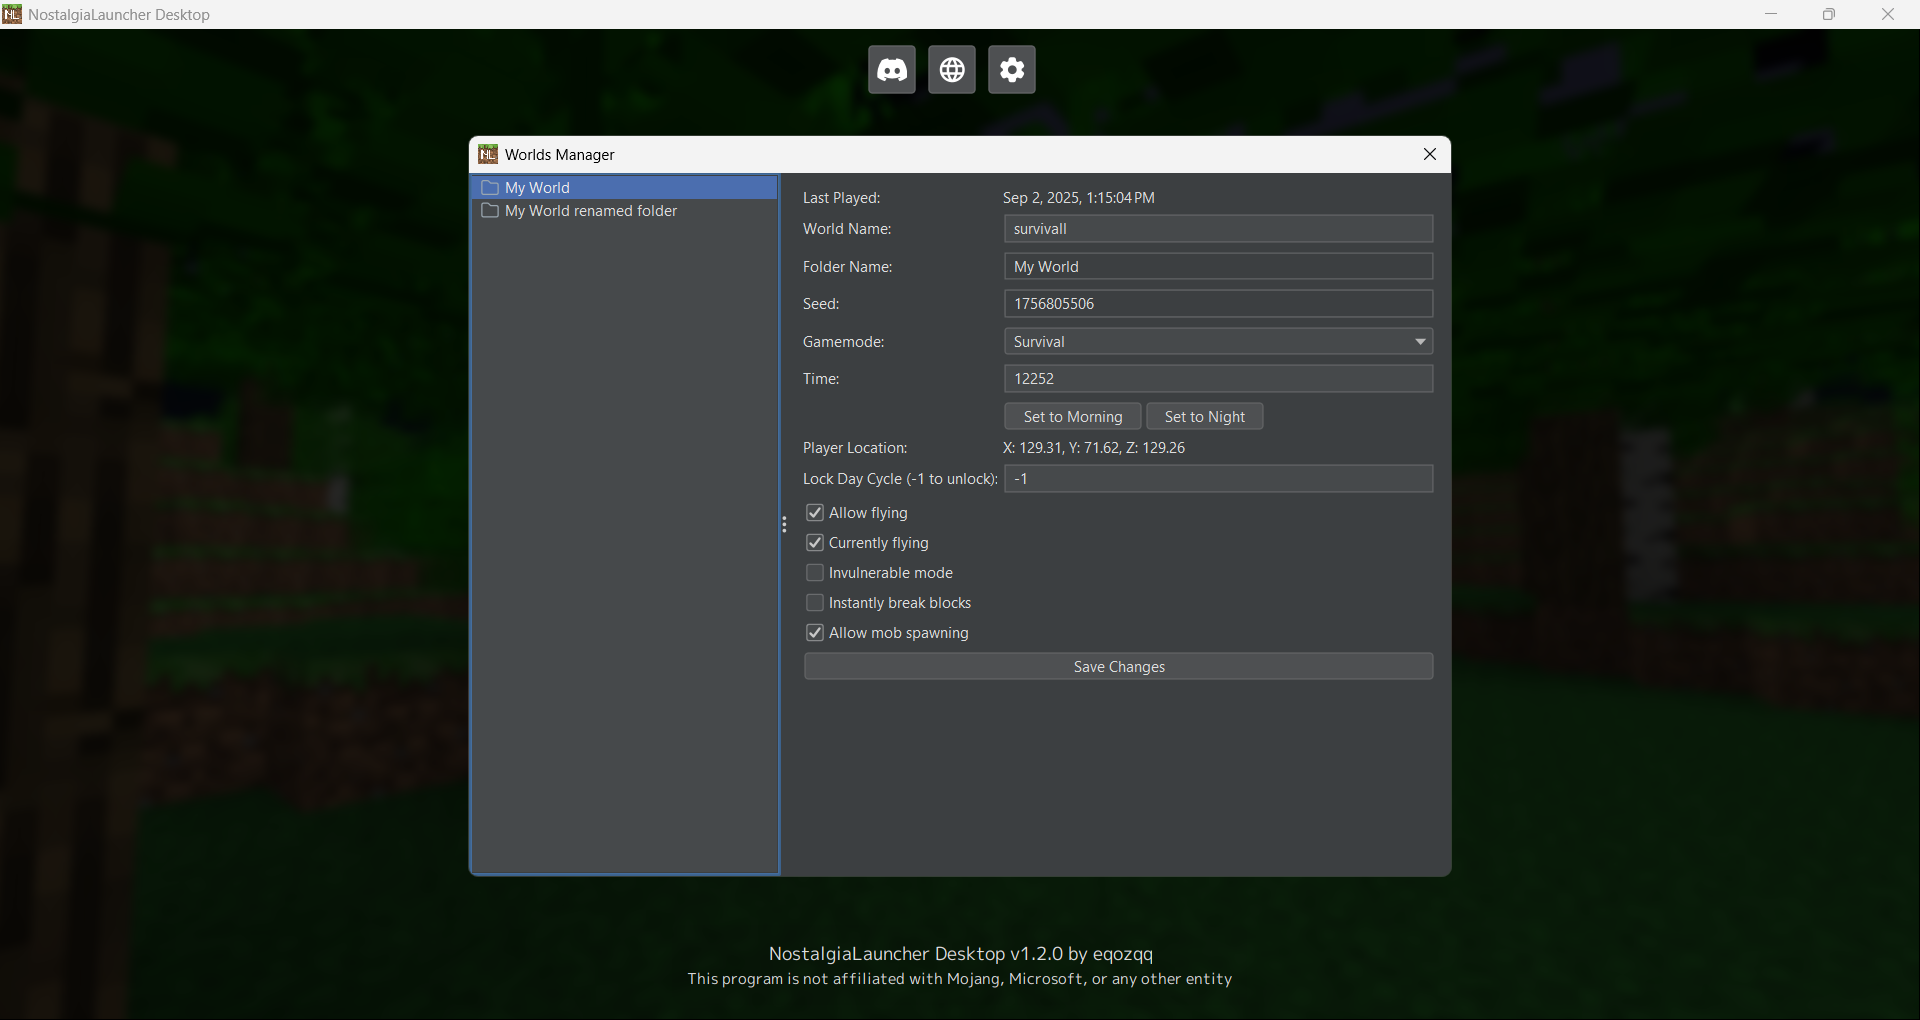Select My World in worlds list
The image size is (1920, 1020).
pos(624,188)
